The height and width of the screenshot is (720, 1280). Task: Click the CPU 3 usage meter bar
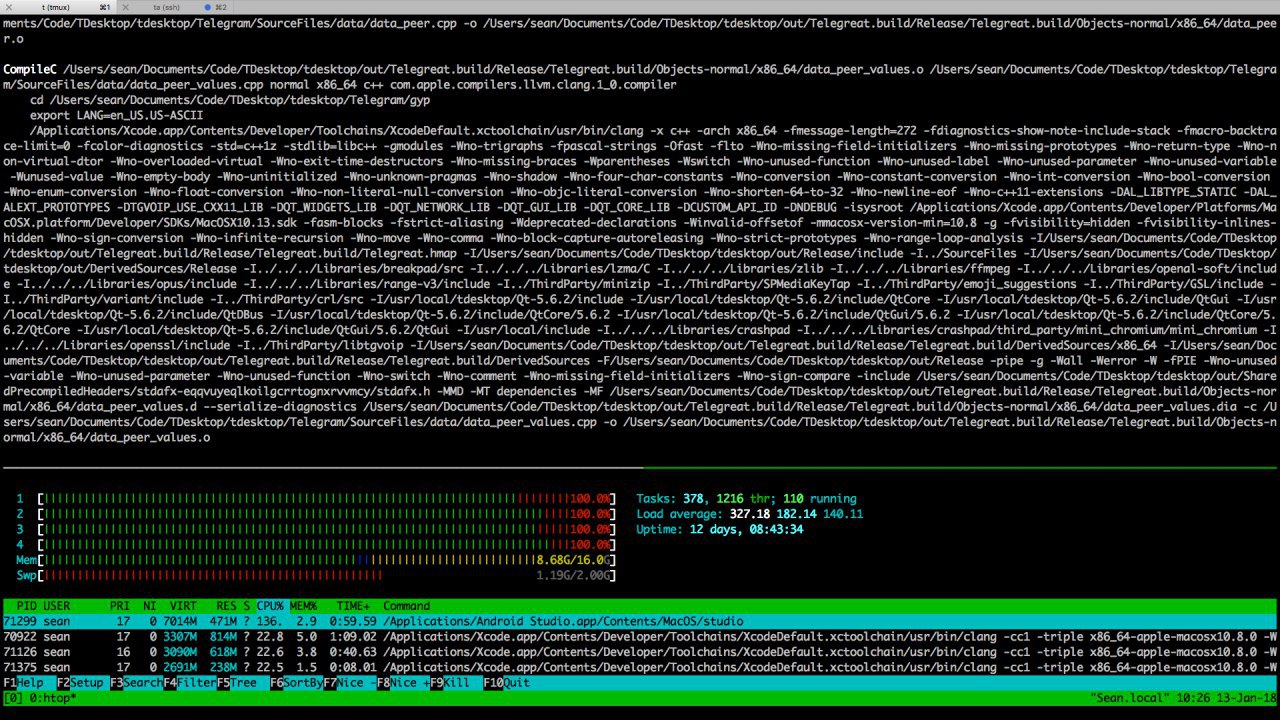pyautogui.click(x=326, y=529)
